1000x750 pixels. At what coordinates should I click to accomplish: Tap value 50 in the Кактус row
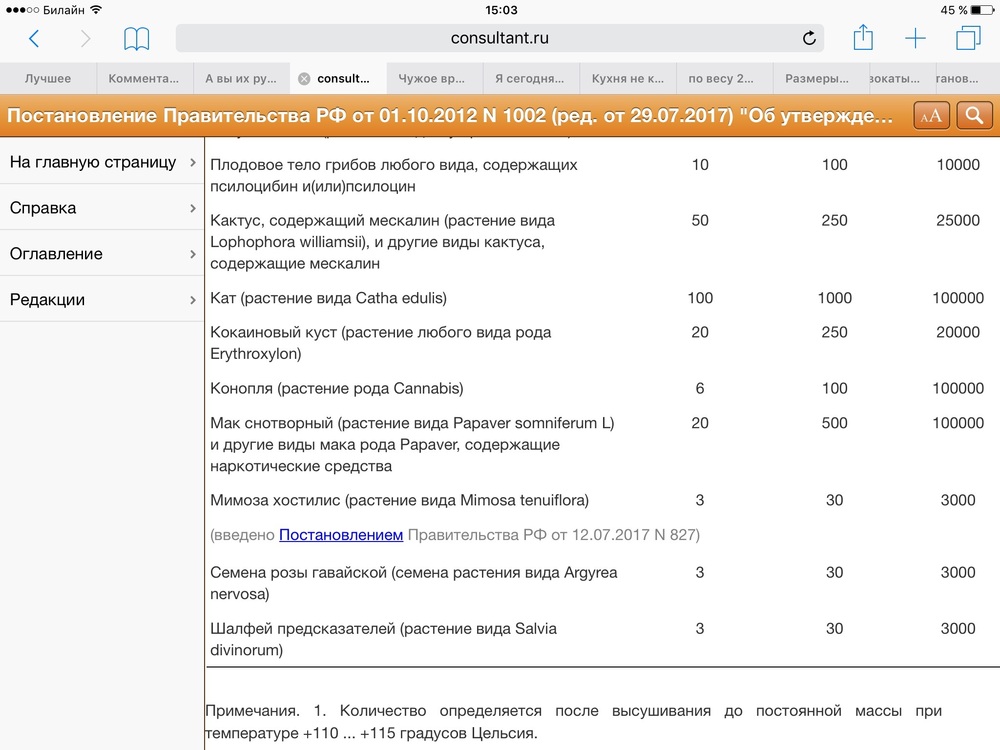pyautogui.click(x=700, y=220)
